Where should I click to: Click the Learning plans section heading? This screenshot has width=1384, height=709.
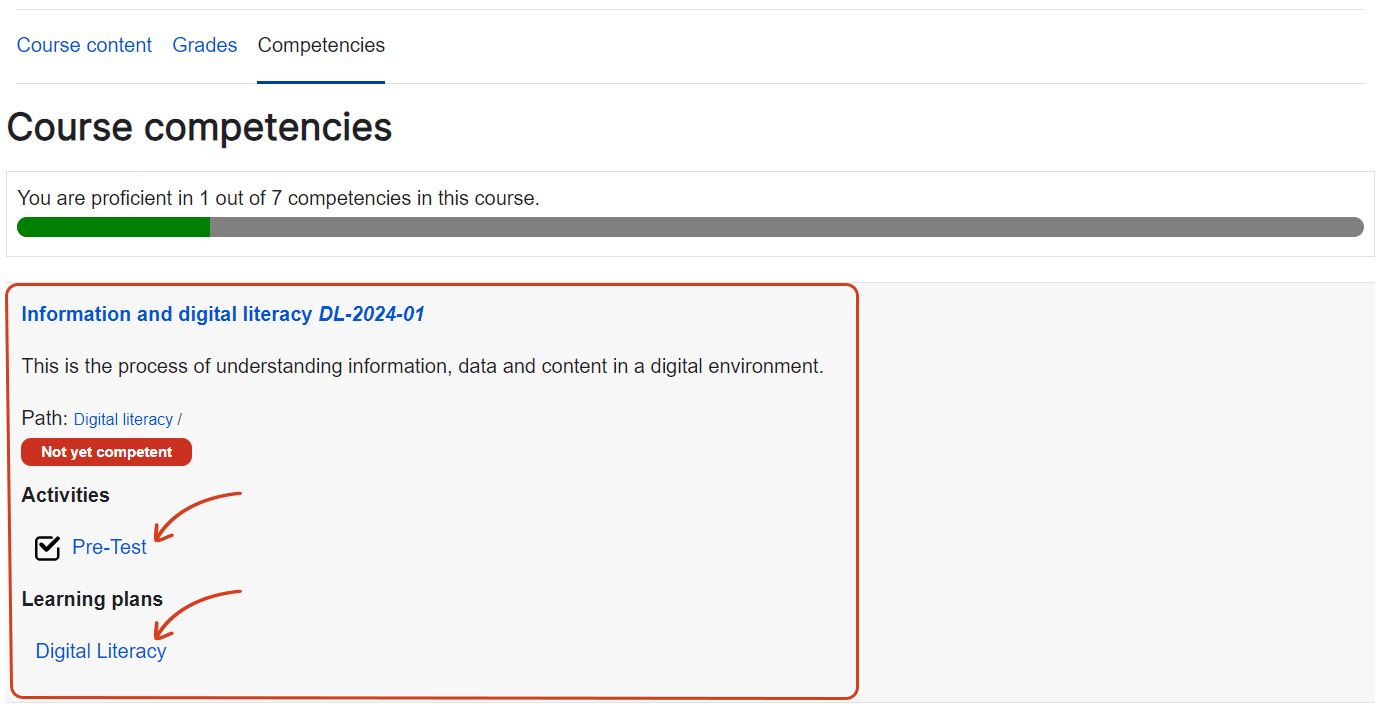click(x=92, y=599)
